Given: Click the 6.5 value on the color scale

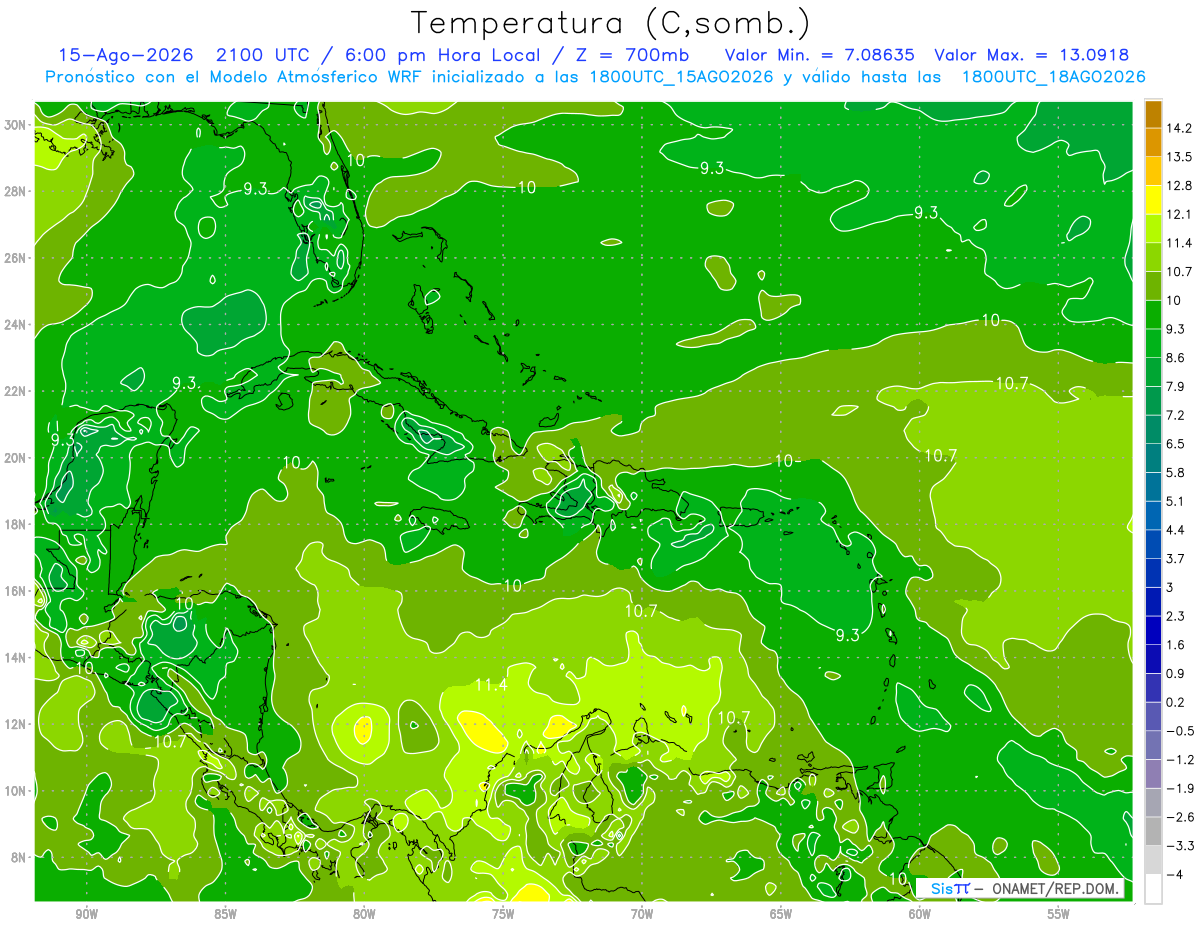Looking at the screenshot, I should click(1176, 444).
